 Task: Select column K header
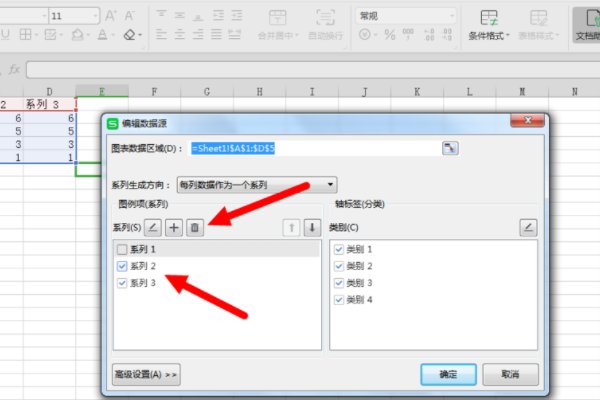tap(417, 92)
